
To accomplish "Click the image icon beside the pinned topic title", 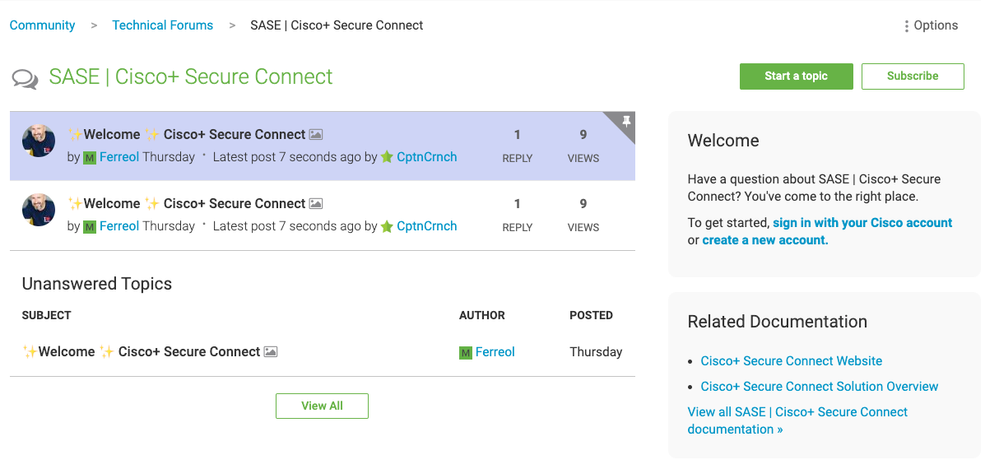I will point(316,134).
